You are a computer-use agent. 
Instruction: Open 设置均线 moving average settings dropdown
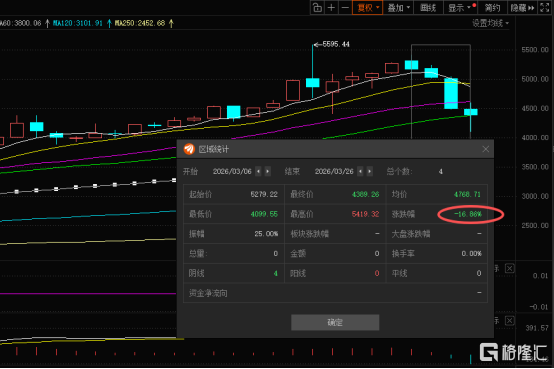[490, 23]
